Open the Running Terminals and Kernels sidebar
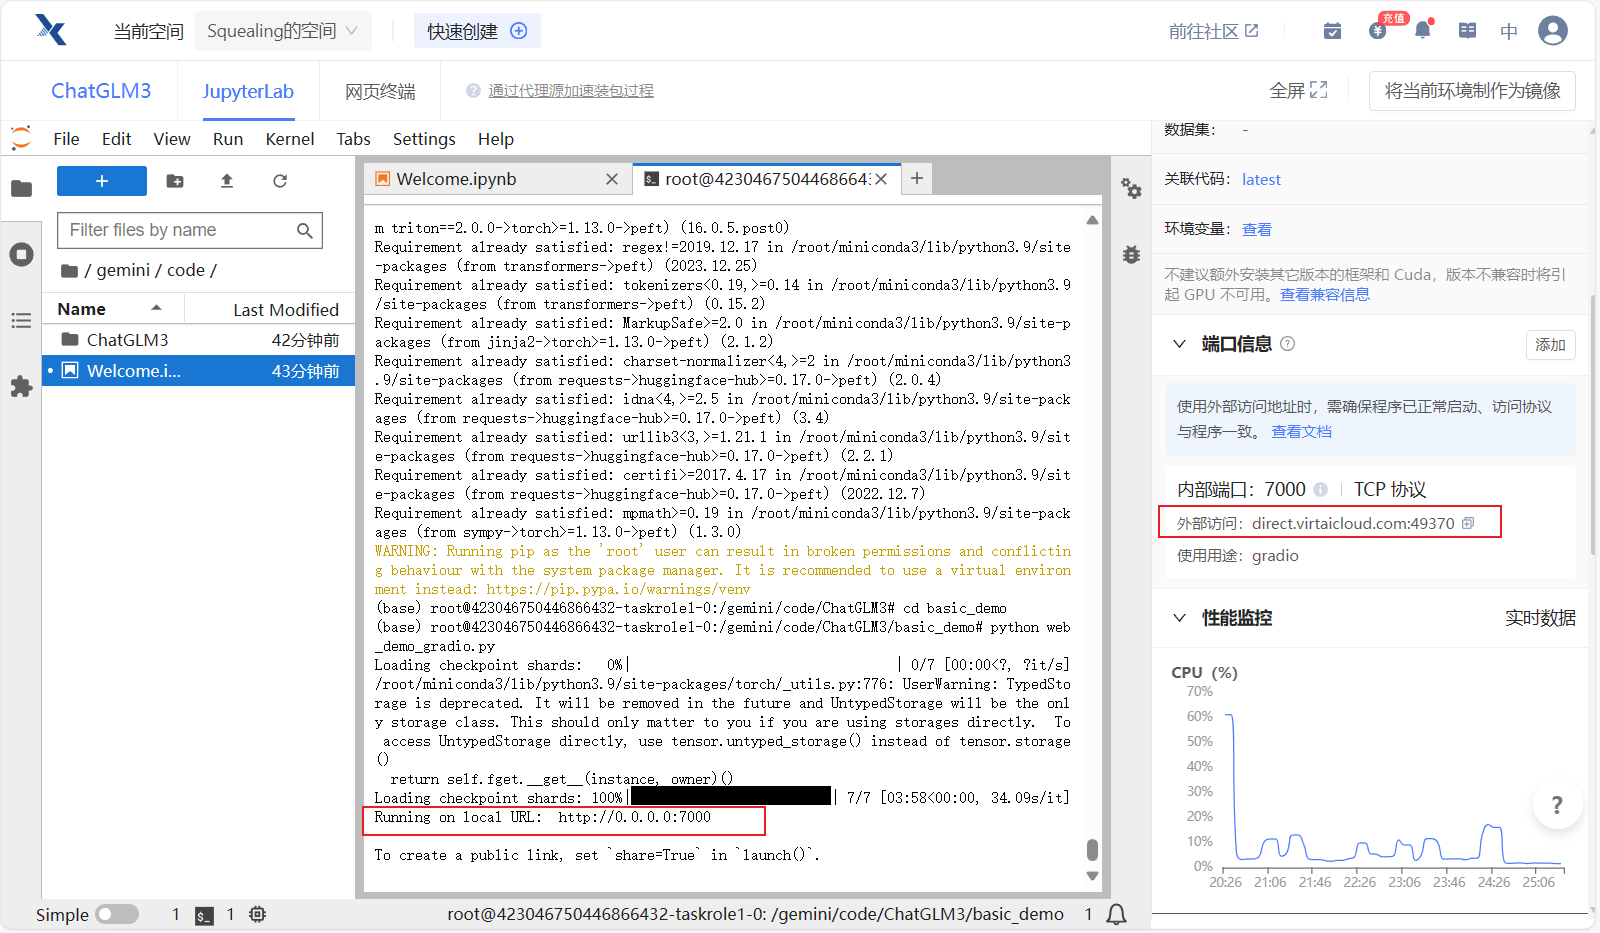This screenshot has width=1600, height=933. (x=21, y=255)
